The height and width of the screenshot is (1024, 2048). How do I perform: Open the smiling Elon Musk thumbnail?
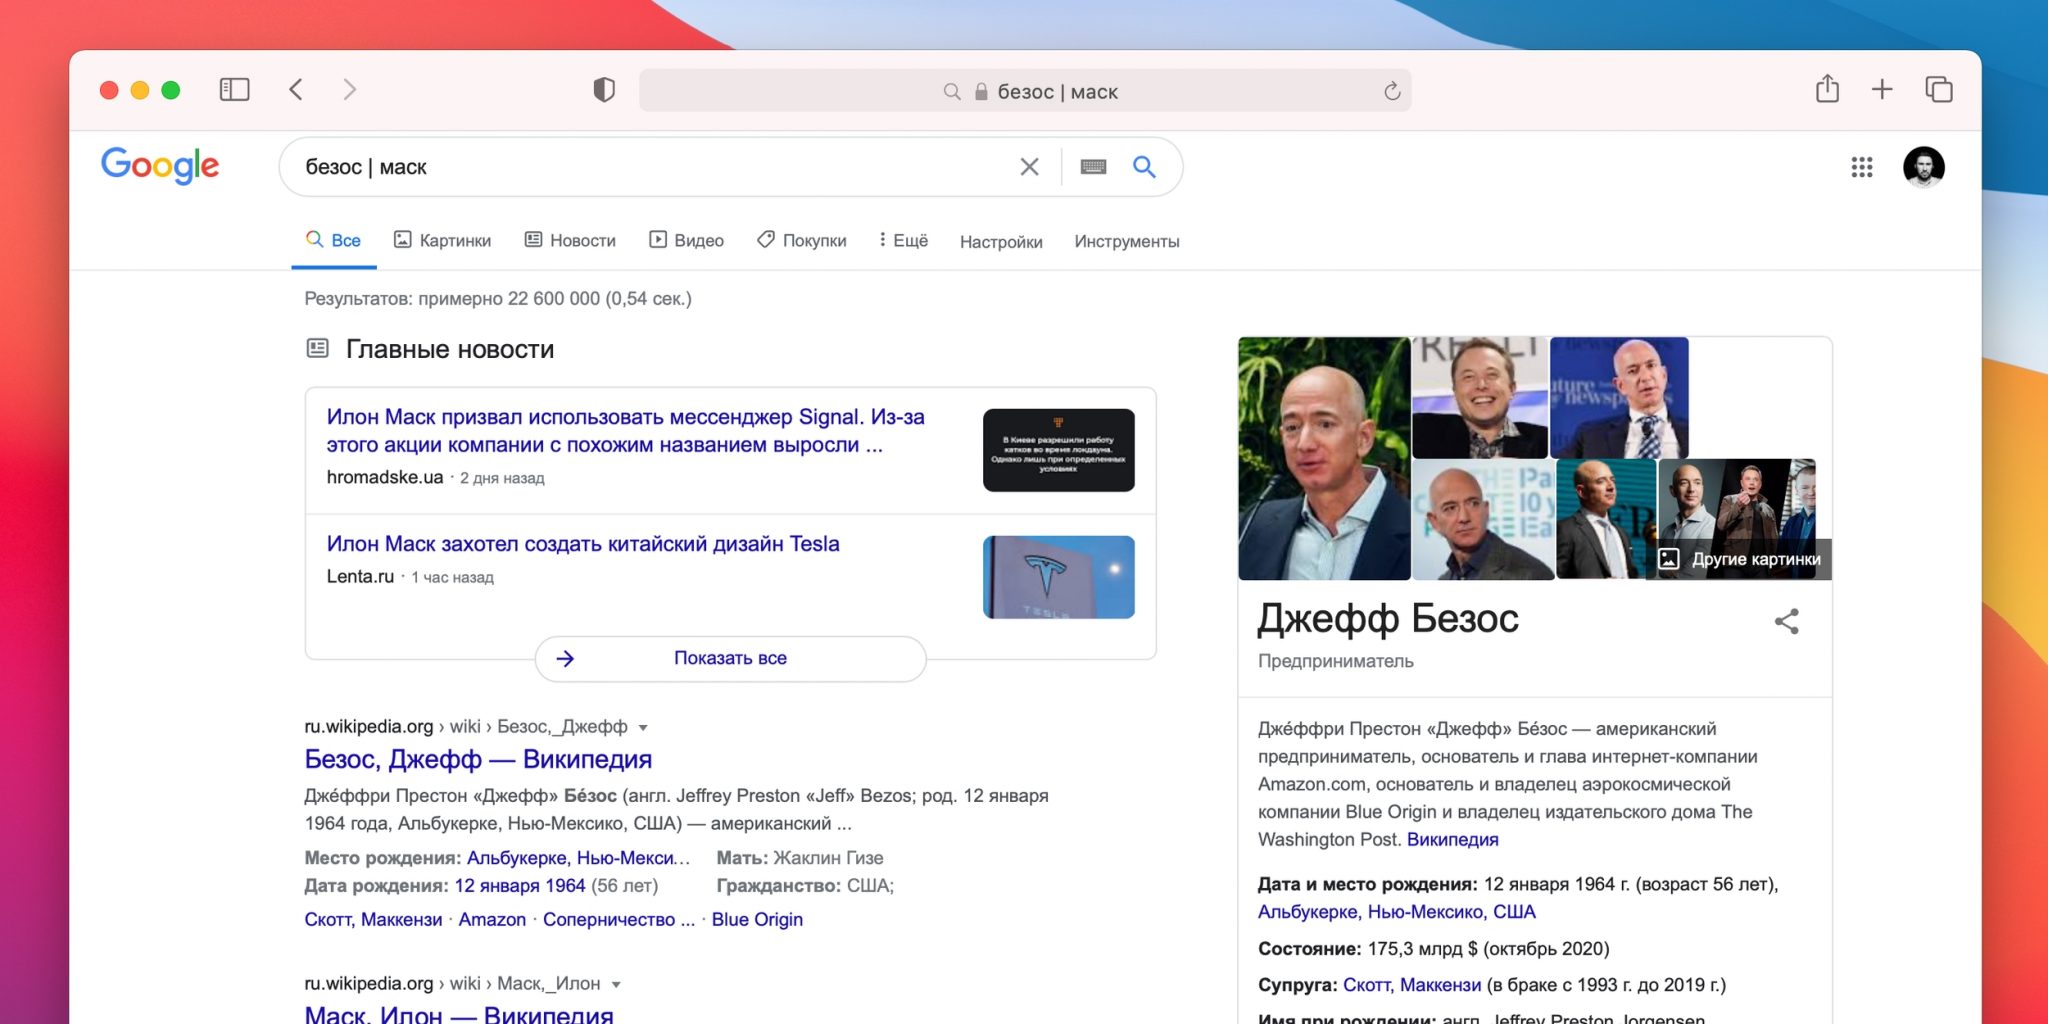click(x=1480, y=397)
